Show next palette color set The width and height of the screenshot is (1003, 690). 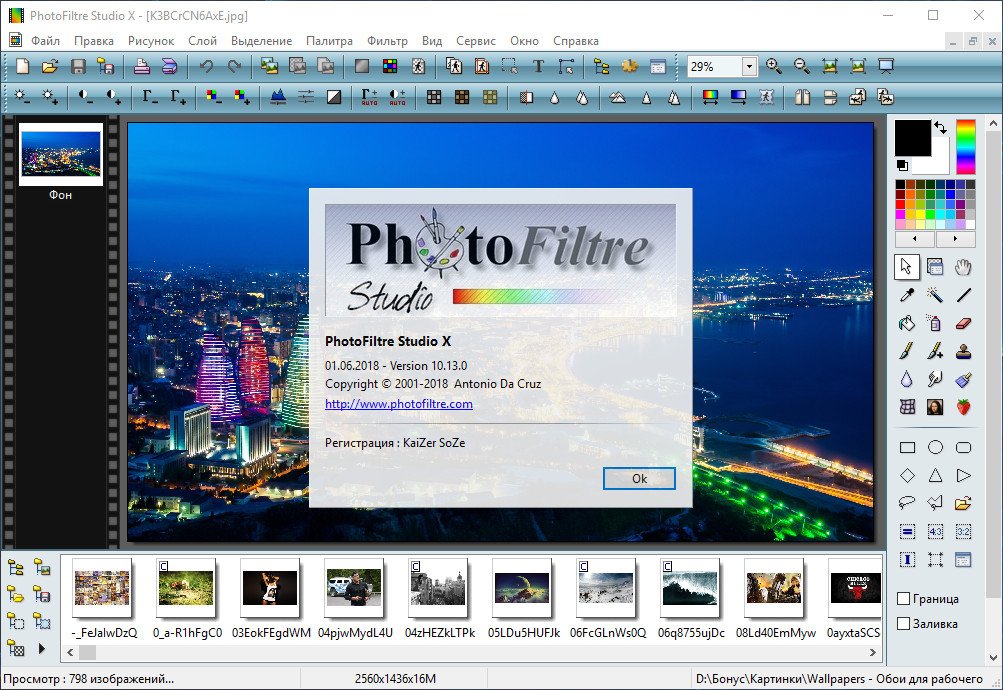(x=956, y=239)
